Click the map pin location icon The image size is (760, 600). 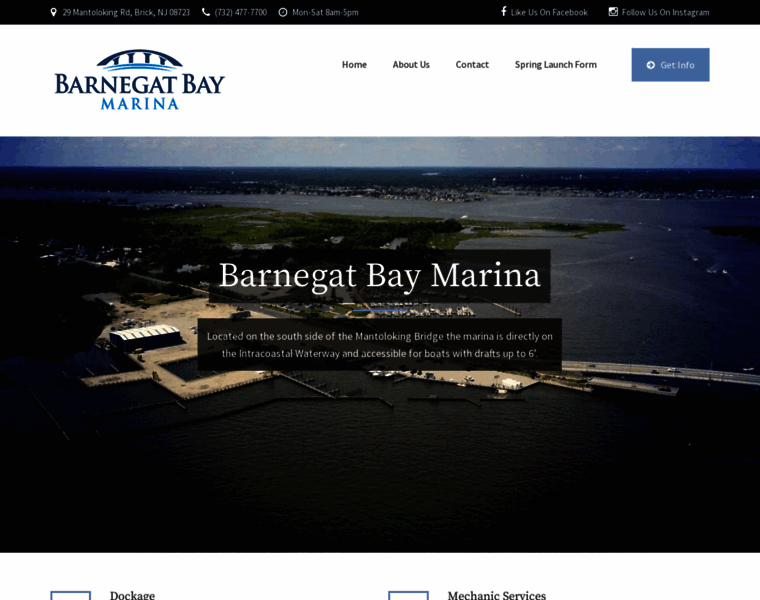(x=53, y=12)
